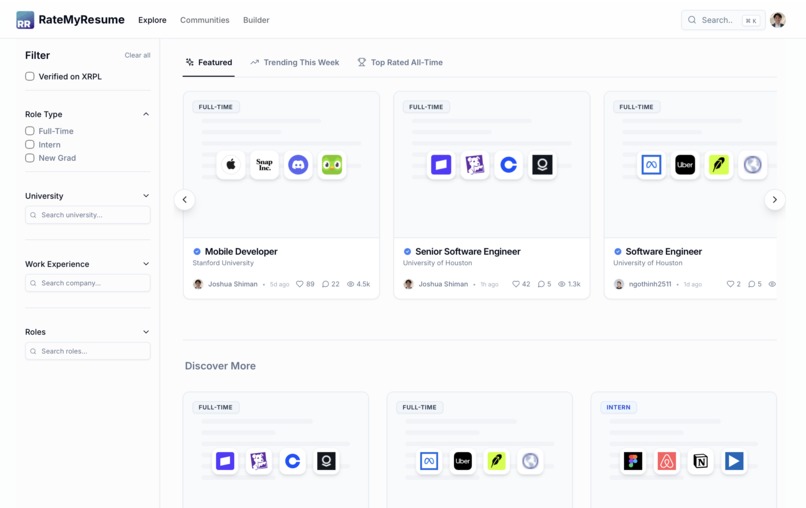The width and height of the screenshot is (806, 508).
Task: Select the Featured tab
Action: tap(209, 62)
